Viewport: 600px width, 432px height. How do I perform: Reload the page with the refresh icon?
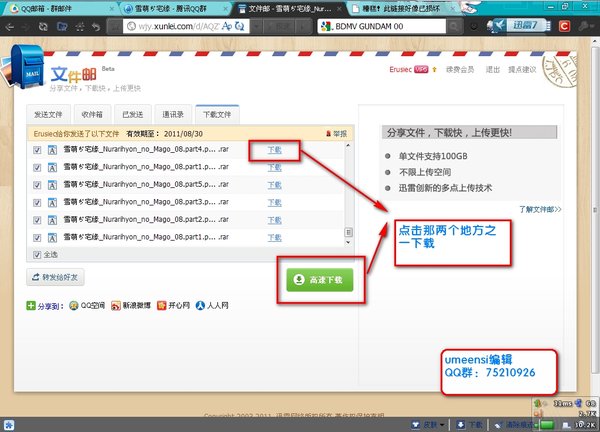coord(43,26)
